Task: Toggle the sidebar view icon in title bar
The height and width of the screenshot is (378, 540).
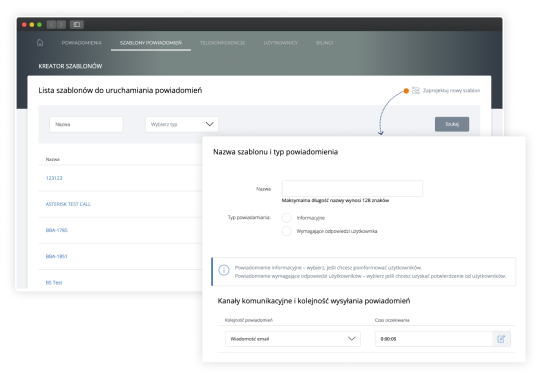Action: (x=77, y=24)
